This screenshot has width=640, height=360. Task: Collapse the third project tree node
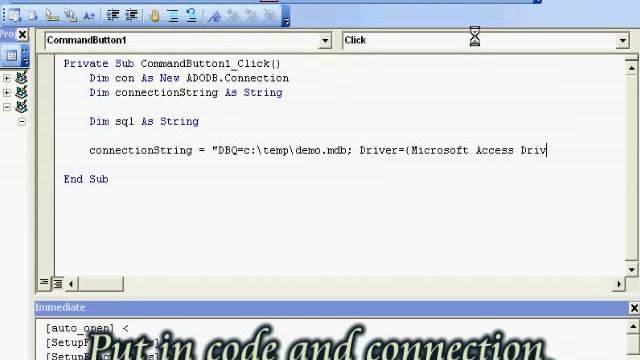point(7,107)
